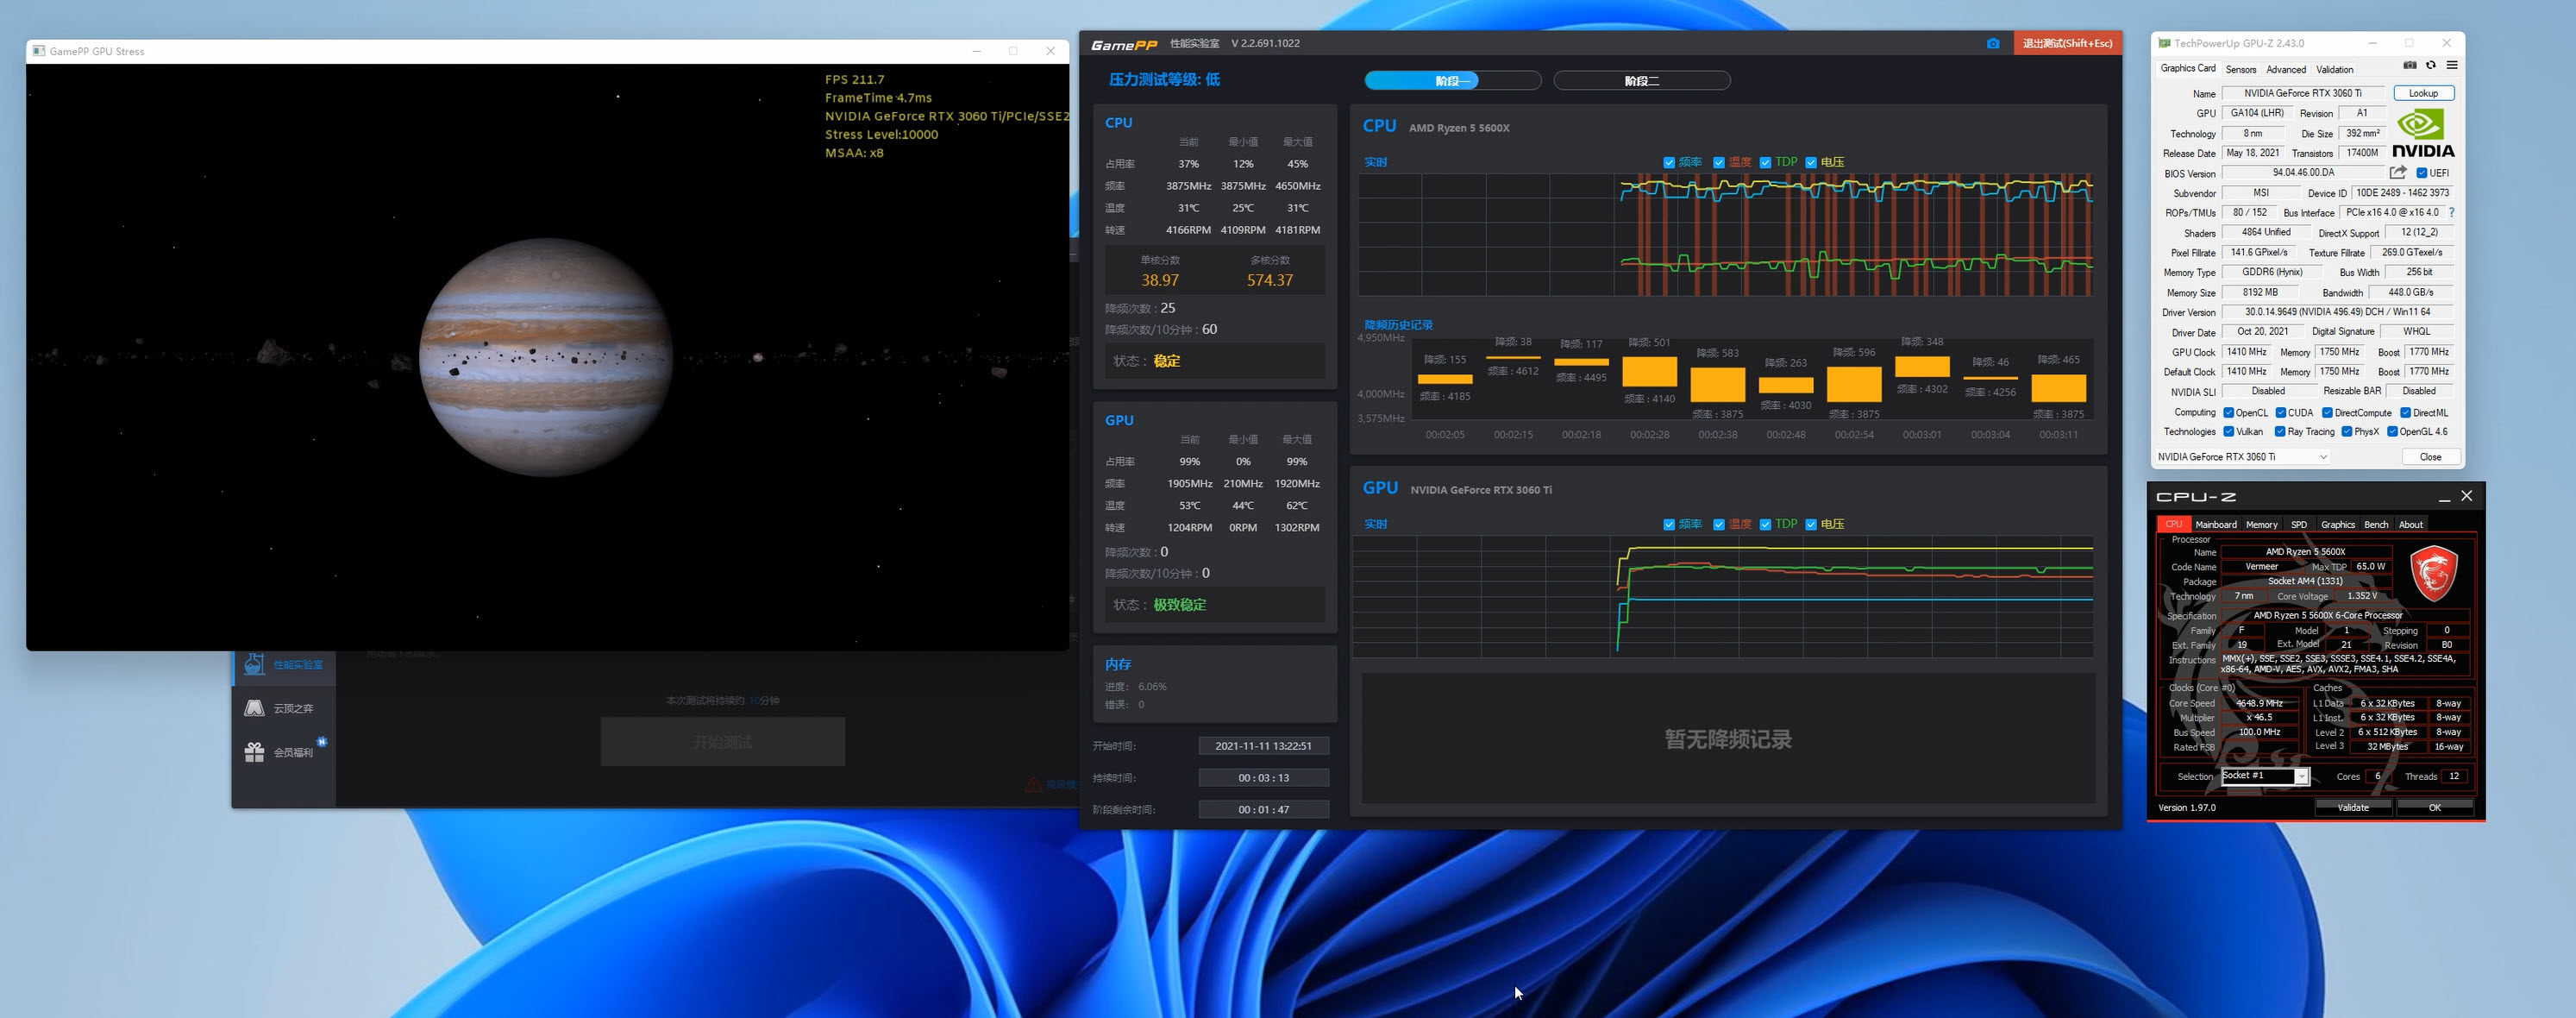The width and height of the screenshot is (2576, 1018).
Task: Open the Memory tab in CPU-Z
Action: coord(2262,524)
